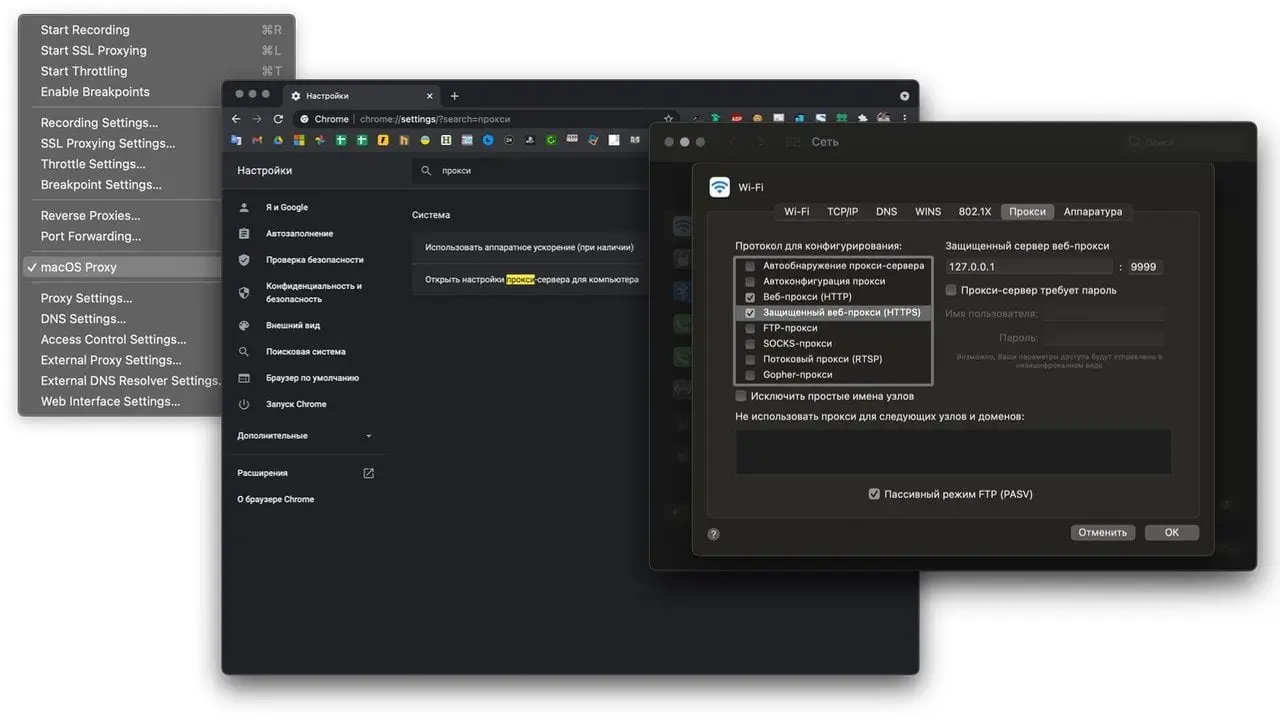The width and height of the screenshot is (1280, 720).
Task: Click the bookmark star in address bar
Action: [669, 119]
